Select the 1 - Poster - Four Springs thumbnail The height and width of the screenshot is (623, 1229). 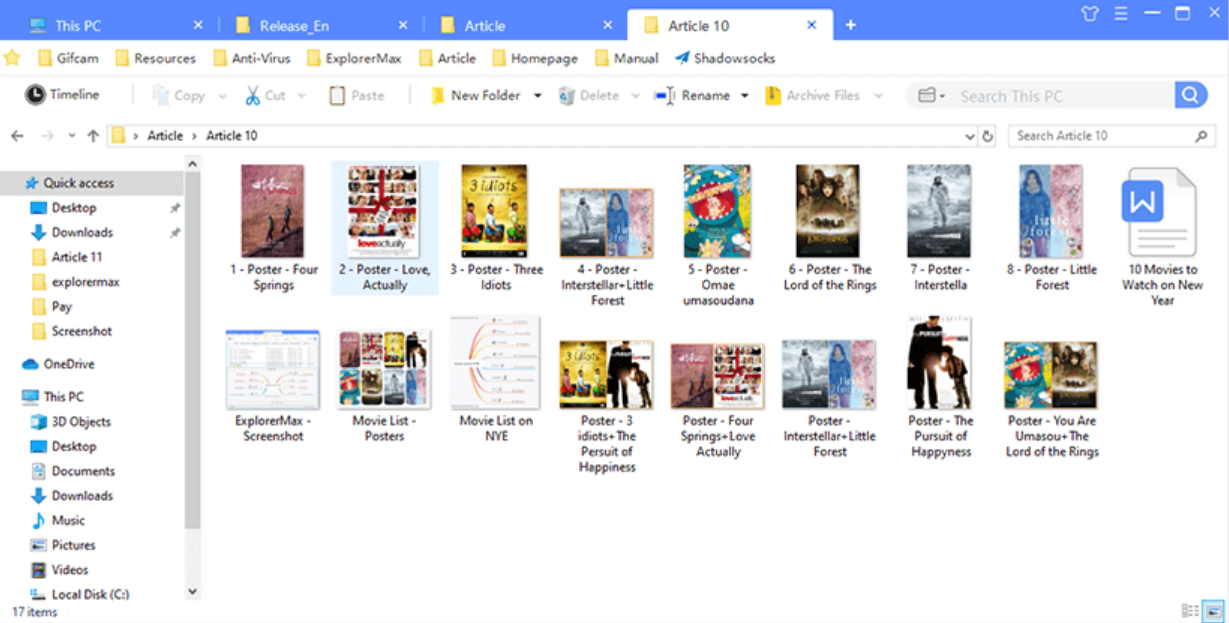point(273,211)
